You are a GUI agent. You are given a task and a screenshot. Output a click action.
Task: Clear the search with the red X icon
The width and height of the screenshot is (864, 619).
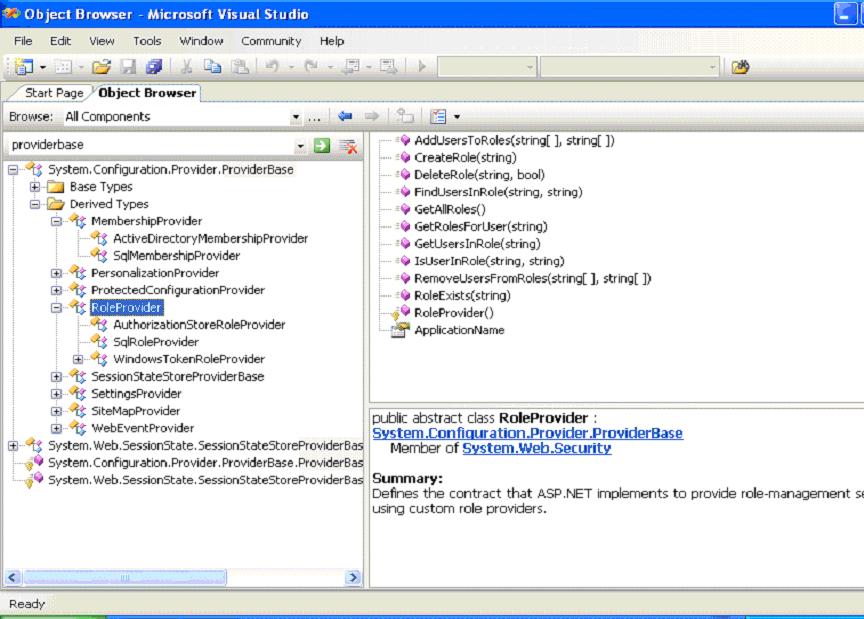(348, 146)
